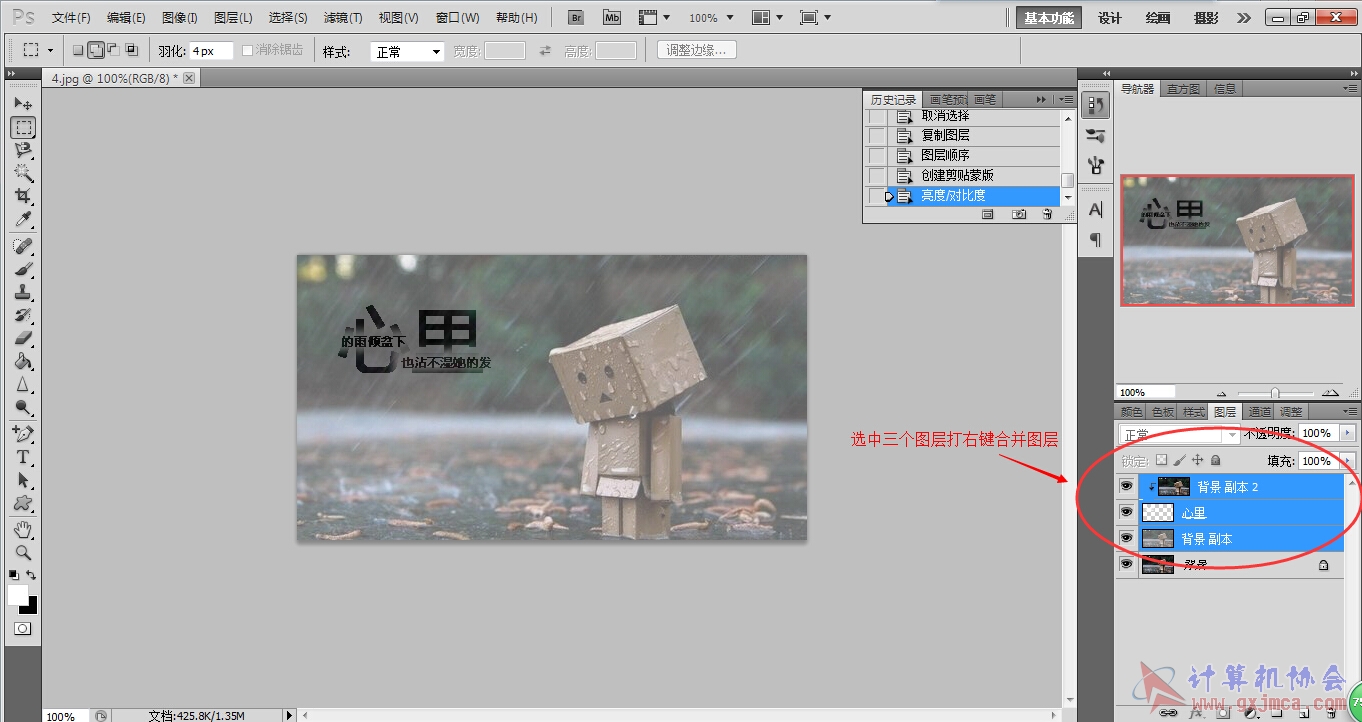Select the Pen tool

23,434
